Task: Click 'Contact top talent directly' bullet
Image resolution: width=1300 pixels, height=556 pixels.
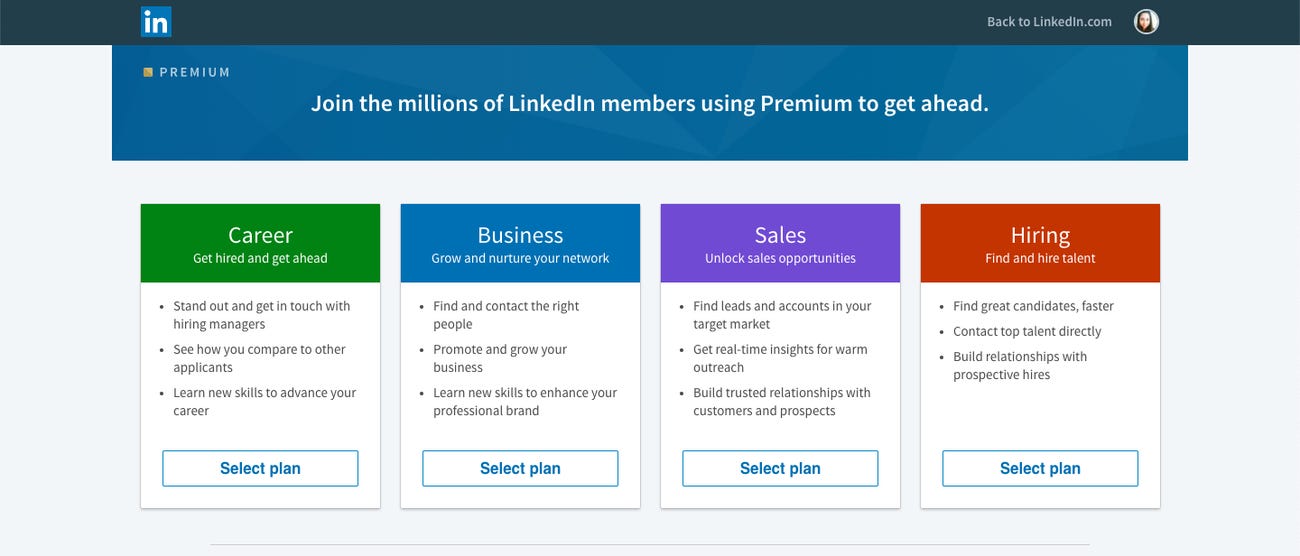Action: coord(1027,331)
